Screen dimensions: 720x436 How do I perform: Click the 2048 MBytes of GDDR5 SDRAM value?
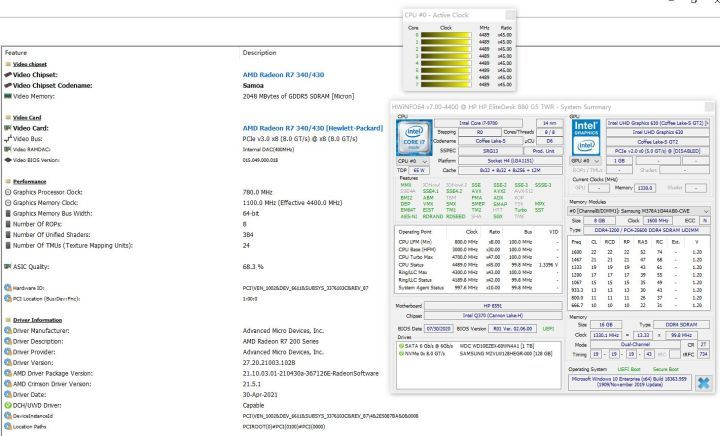tap(298, 96)
